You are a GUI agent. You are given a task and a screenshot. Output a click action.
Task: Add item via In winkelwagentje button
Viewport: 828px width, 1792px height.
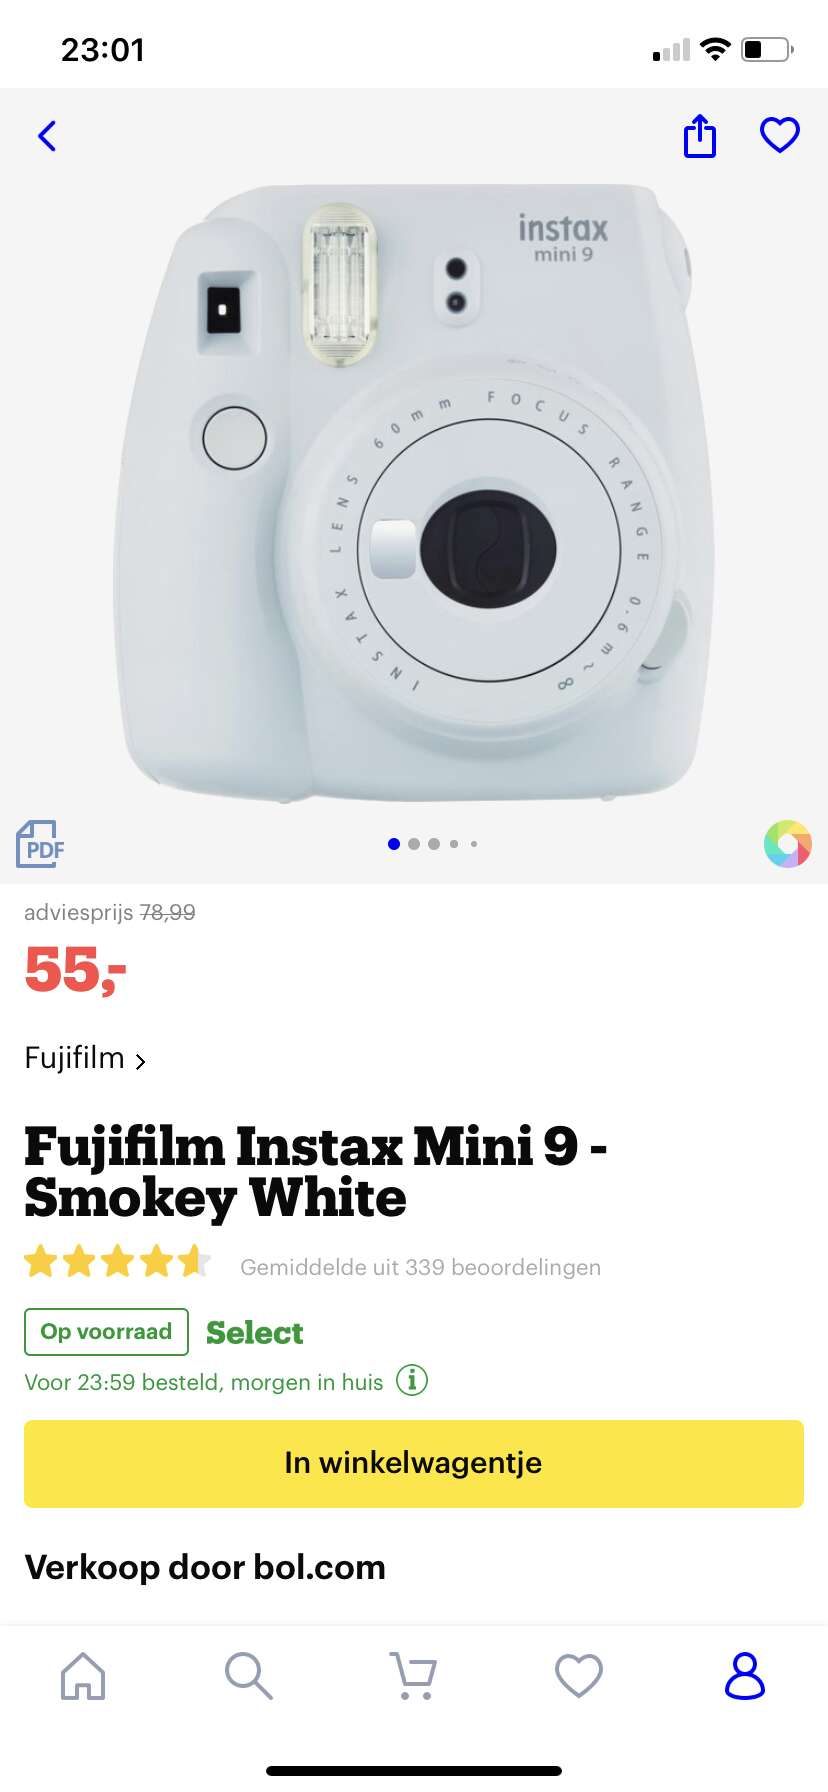click(414, 1463)
